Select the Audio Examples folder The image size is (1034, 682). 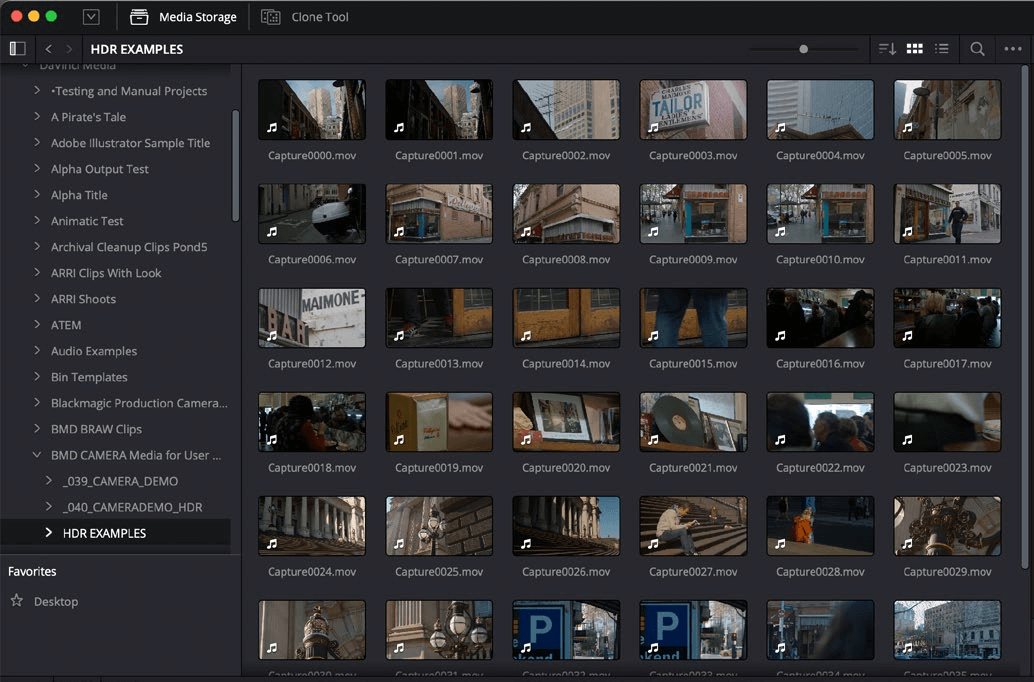pyautogui.click(x=94, y=351)
